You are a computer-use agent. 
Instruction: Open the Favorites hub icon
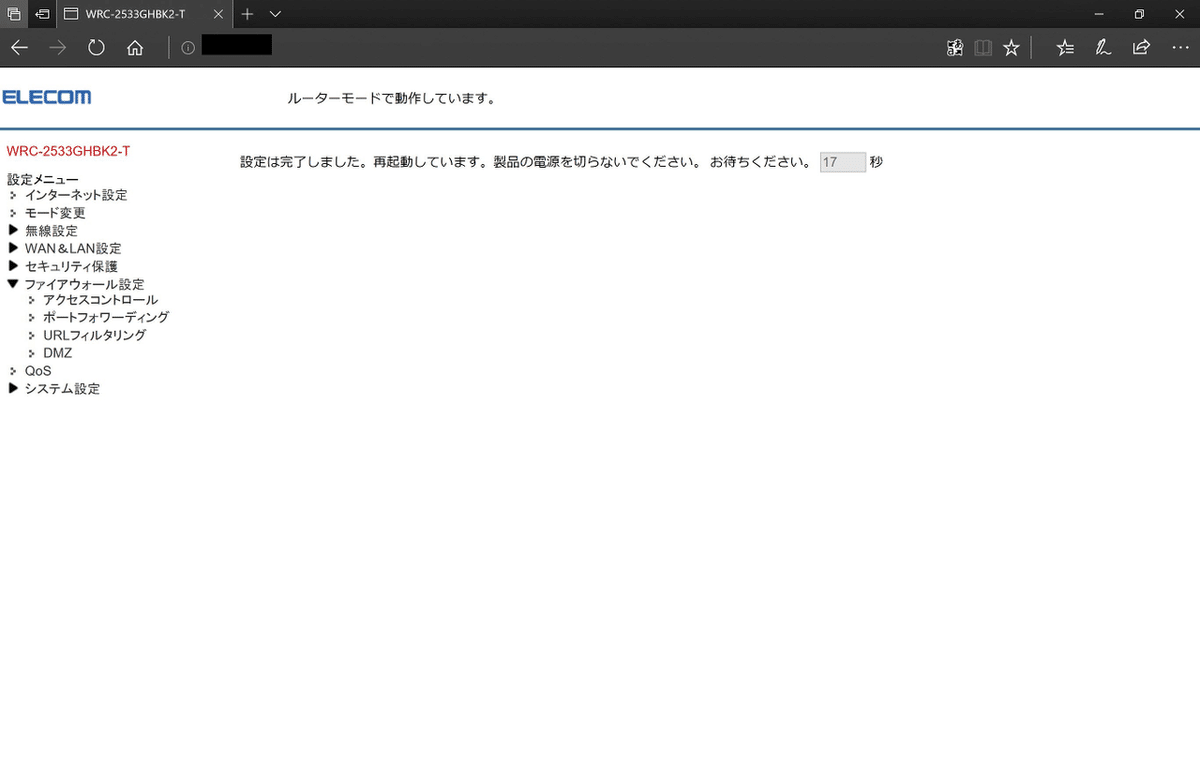[x=1065, y=47]
